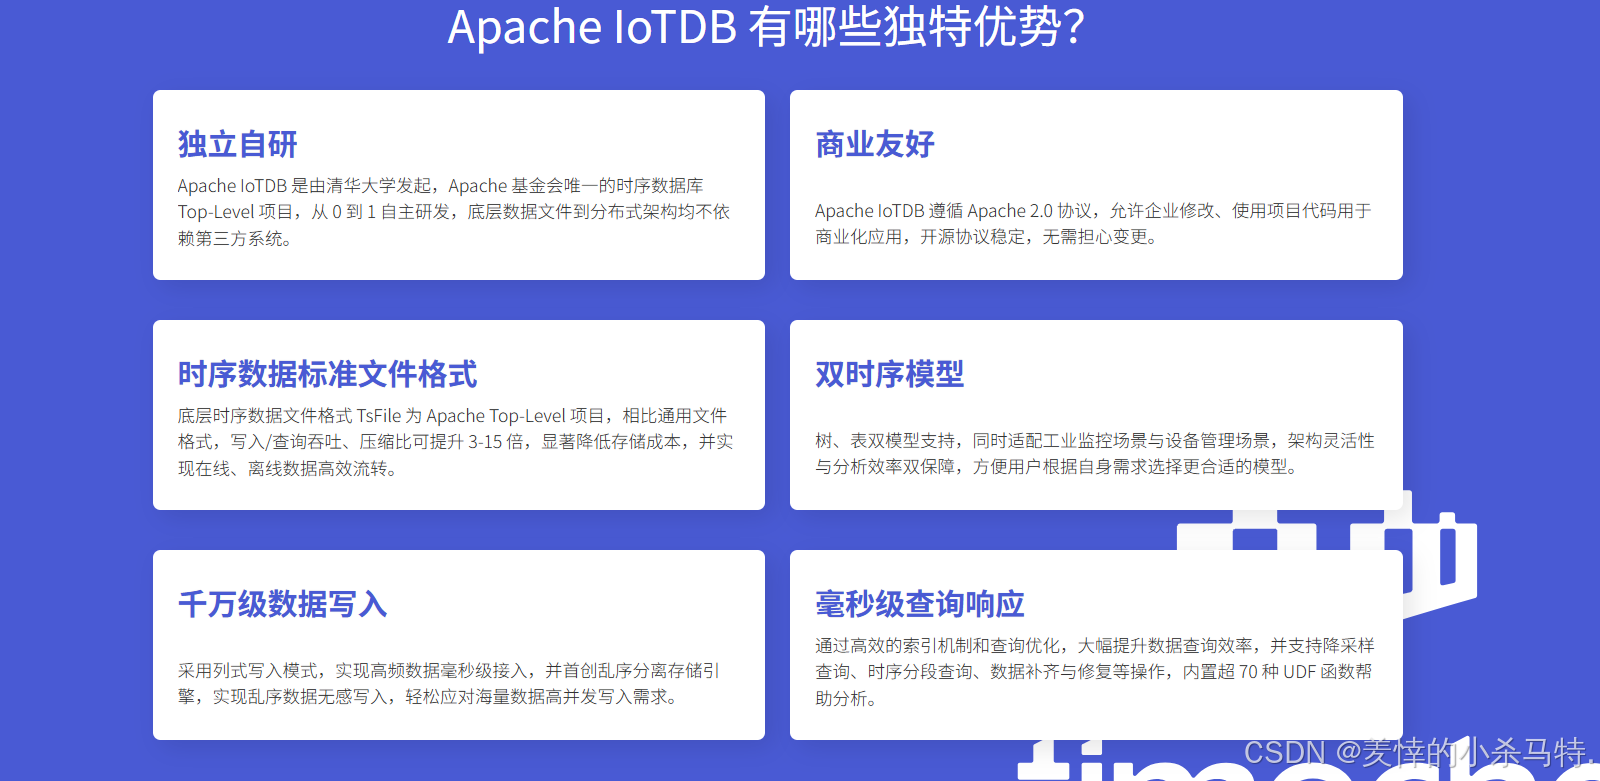Click the card title "独立自研"
The width and height of the screenshot is (1600, 781).
tap(238, 144)
